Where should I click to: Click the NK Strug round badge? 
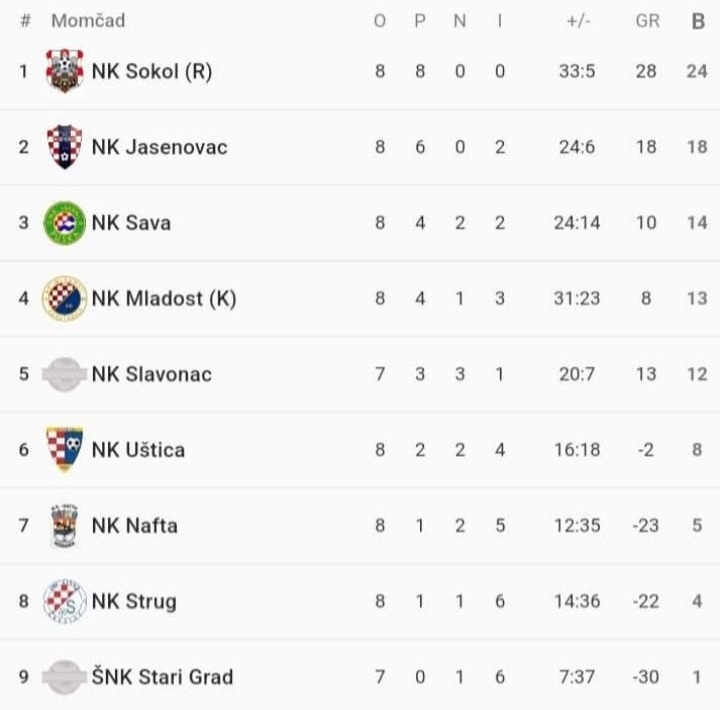point(65,601)
